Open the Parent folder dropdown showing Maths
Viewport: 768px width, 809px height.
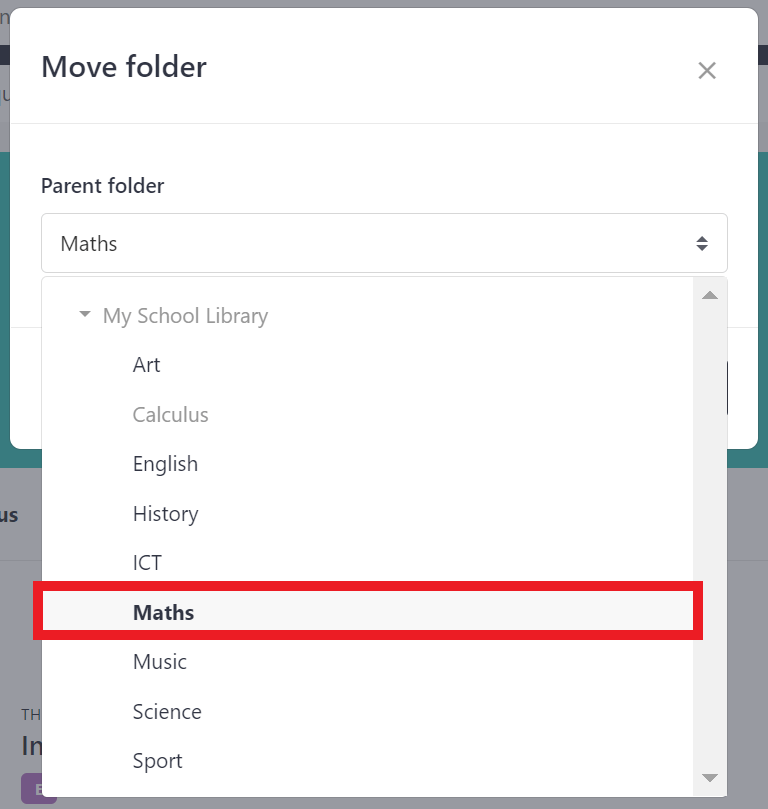click(384, 242)
